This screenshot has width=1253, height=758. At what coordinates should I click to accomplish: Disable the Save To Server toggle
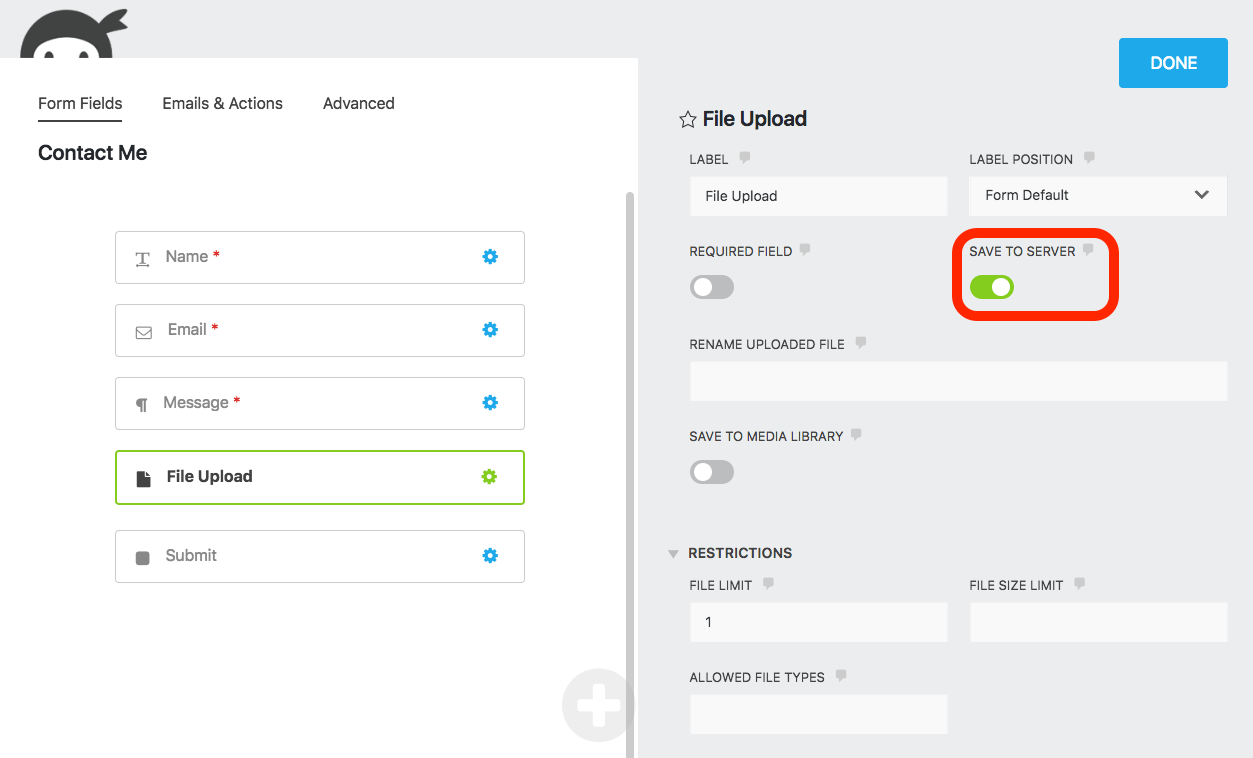point(991,287)
